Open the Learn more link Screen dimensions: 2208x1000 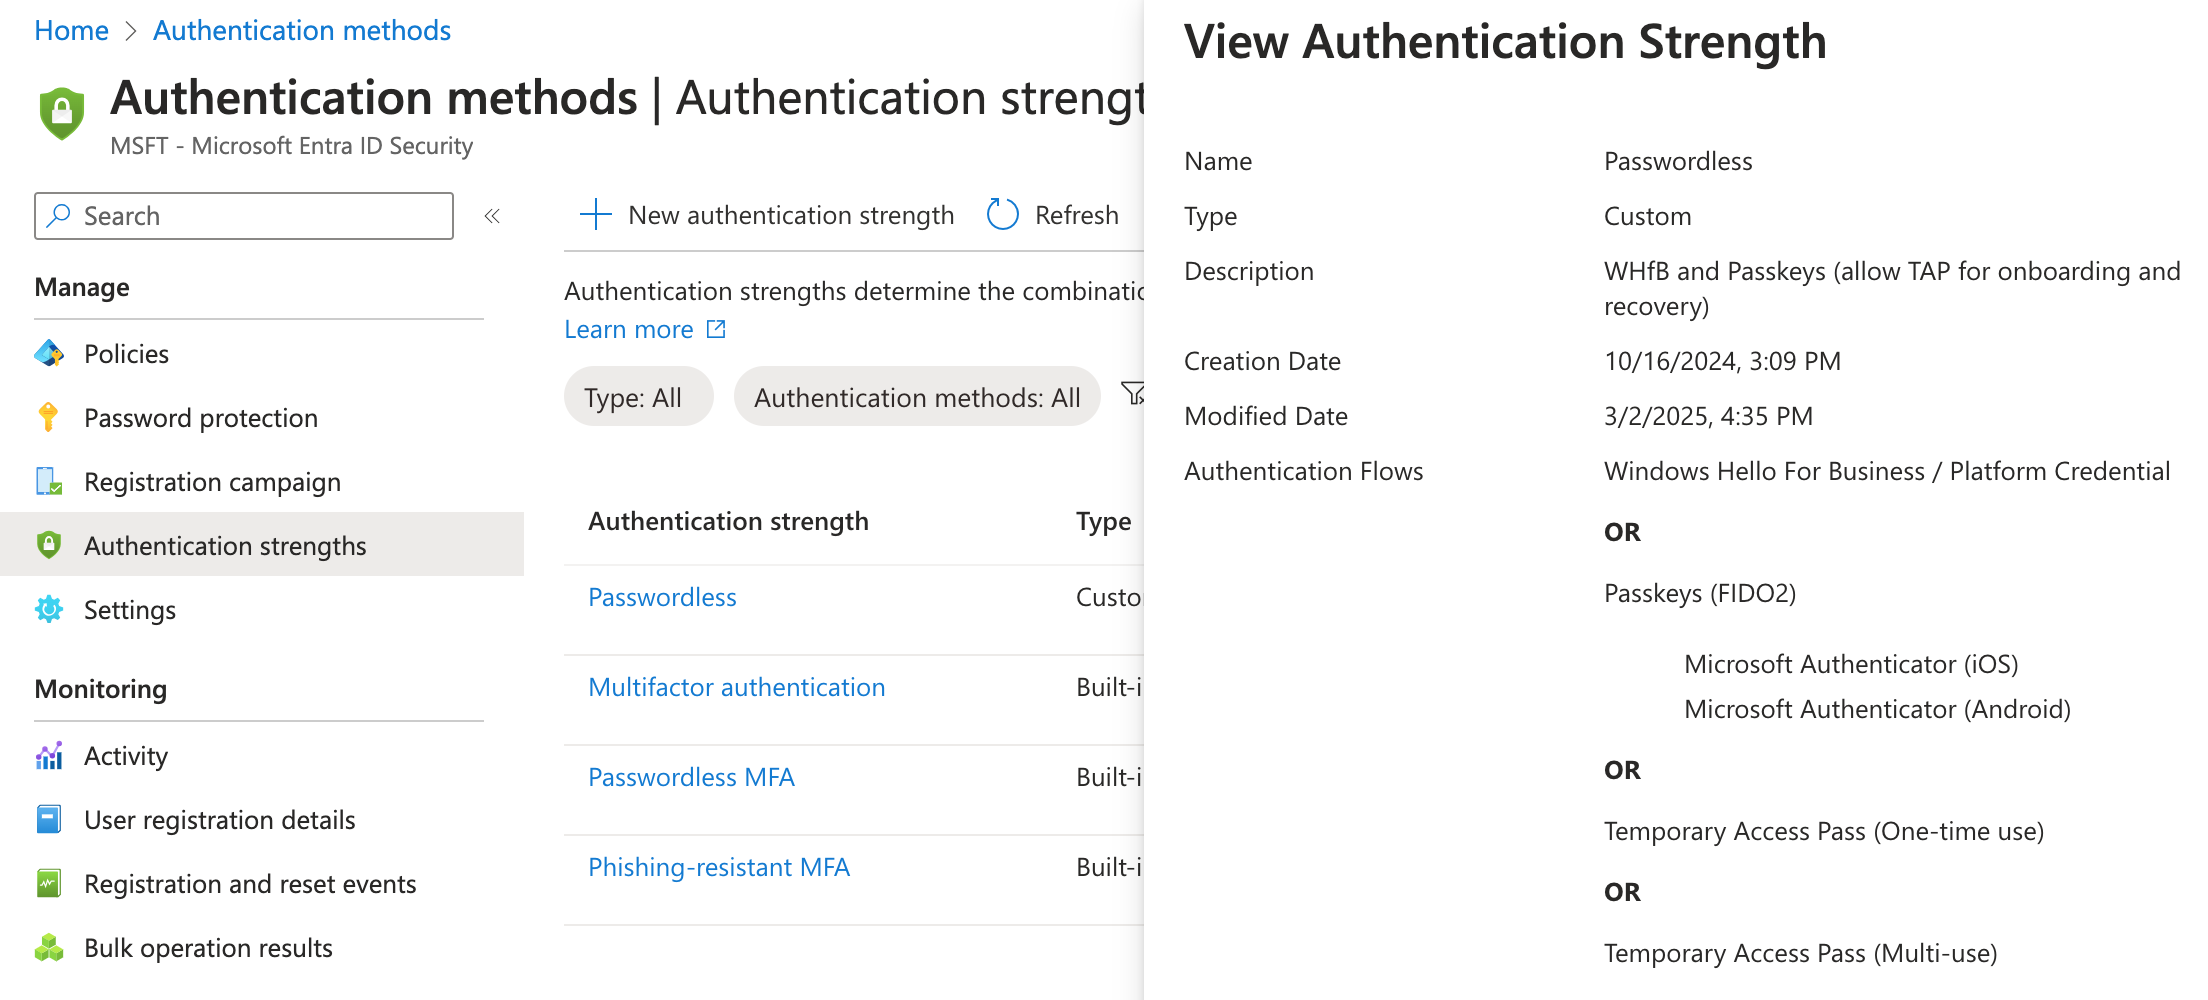tap(629, 329)
